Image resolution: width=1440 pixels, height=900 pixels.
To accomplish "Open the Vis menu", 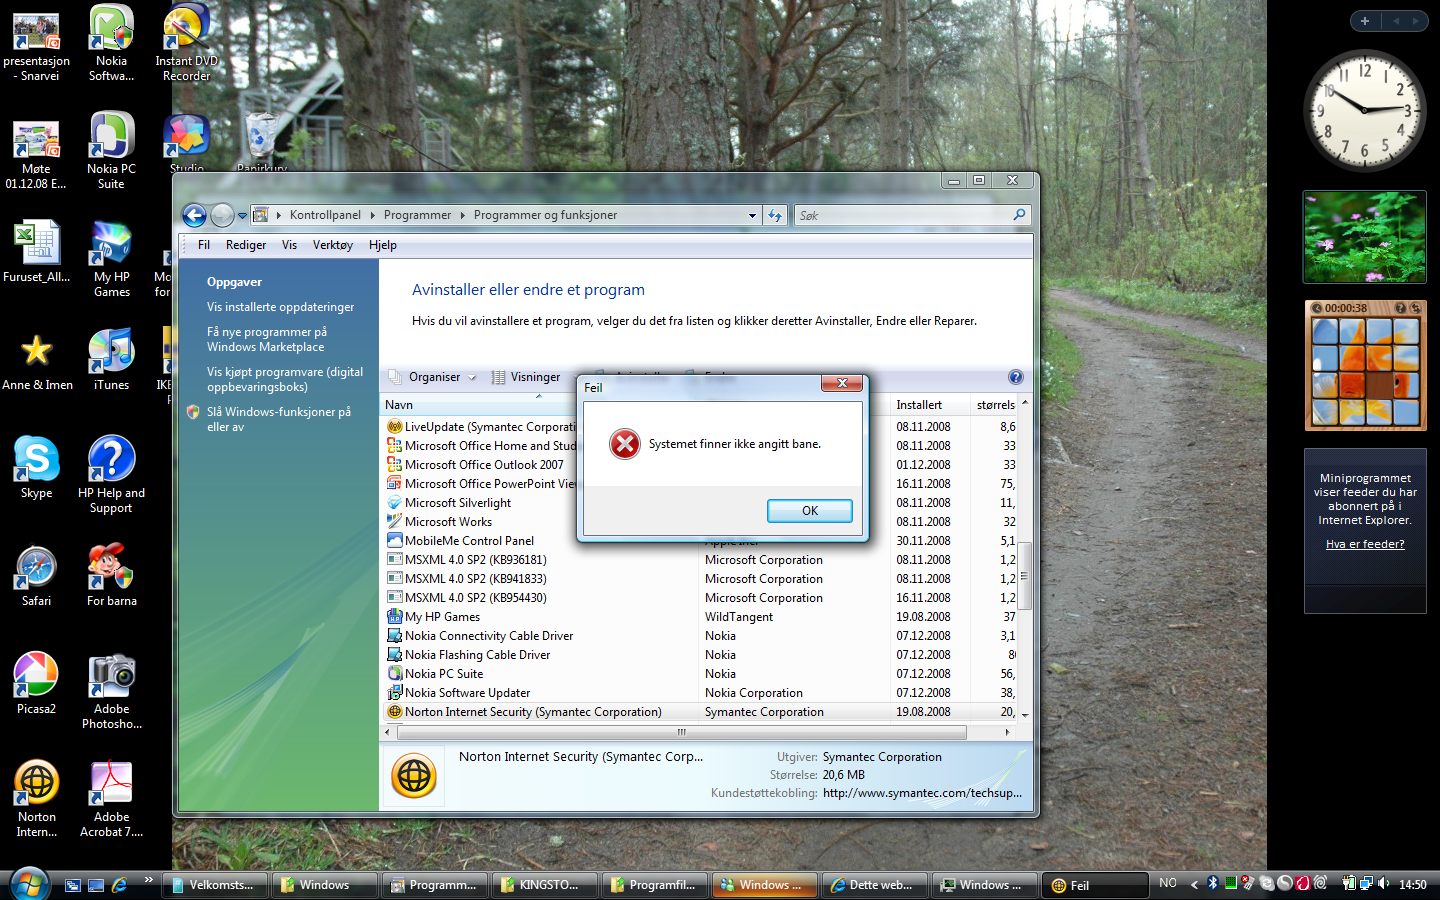I will (289, 245).
